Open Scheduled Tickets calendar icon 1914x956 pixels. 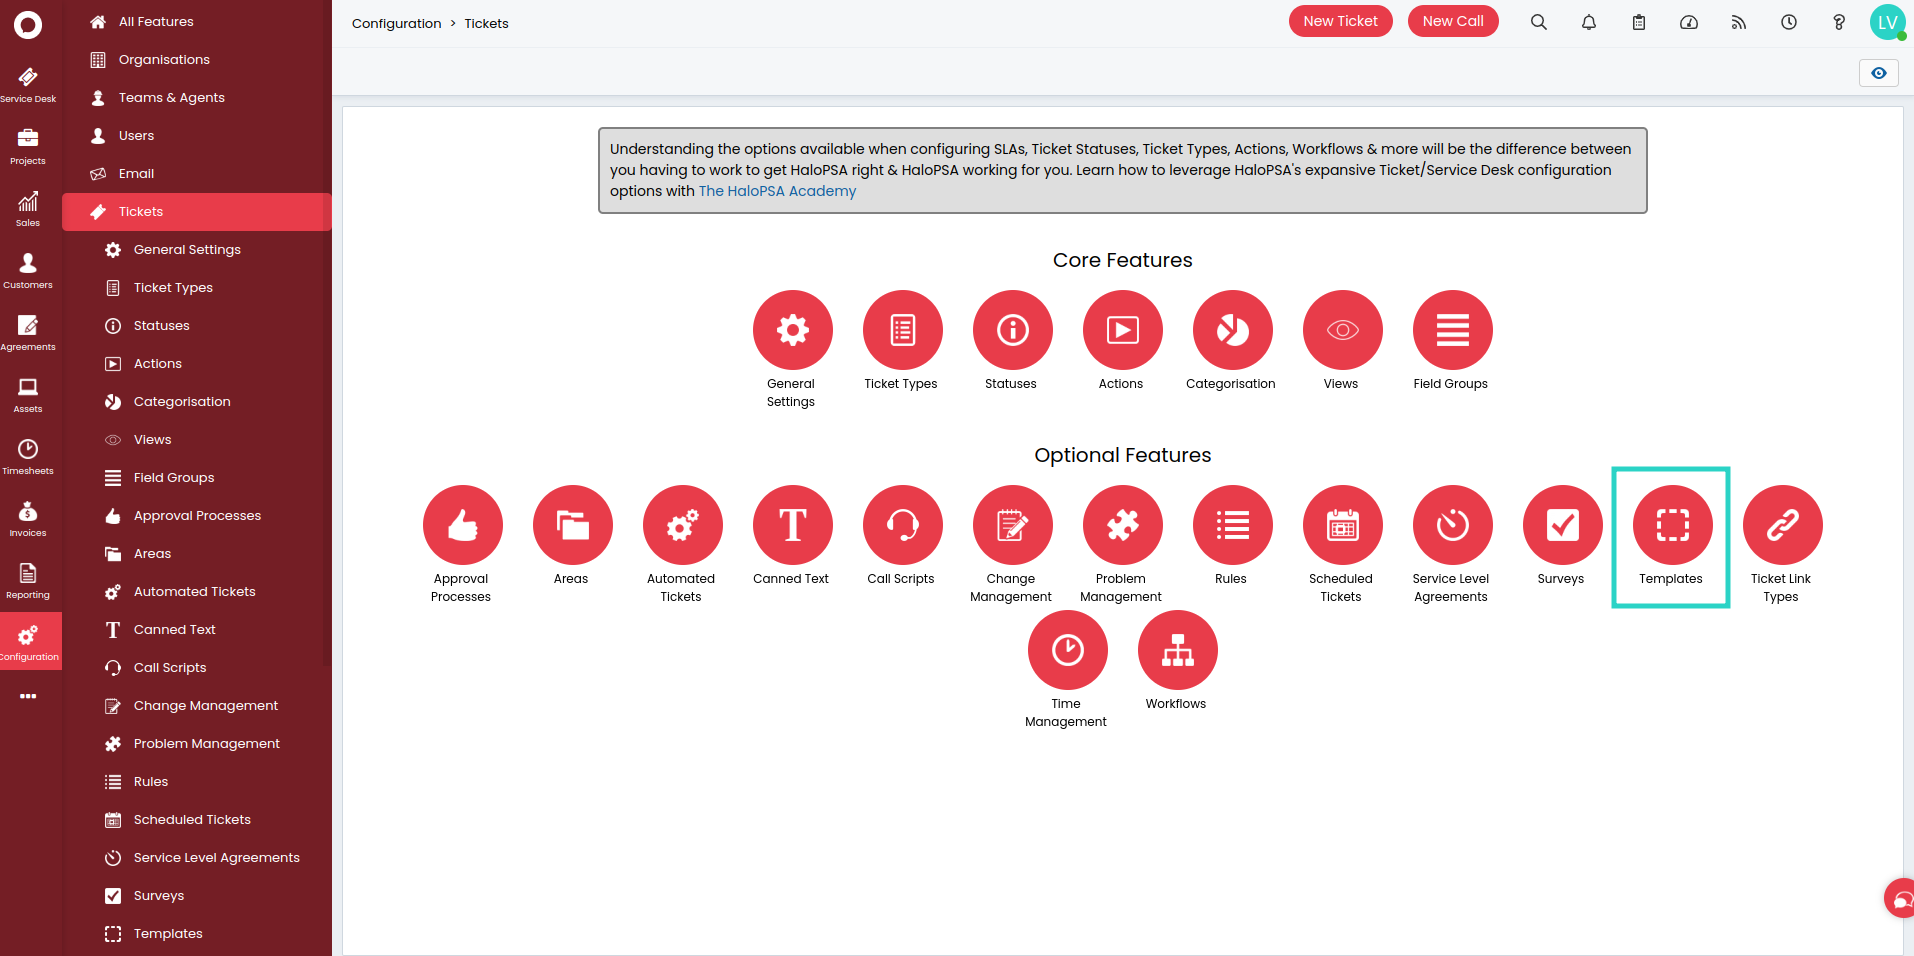1342,525
